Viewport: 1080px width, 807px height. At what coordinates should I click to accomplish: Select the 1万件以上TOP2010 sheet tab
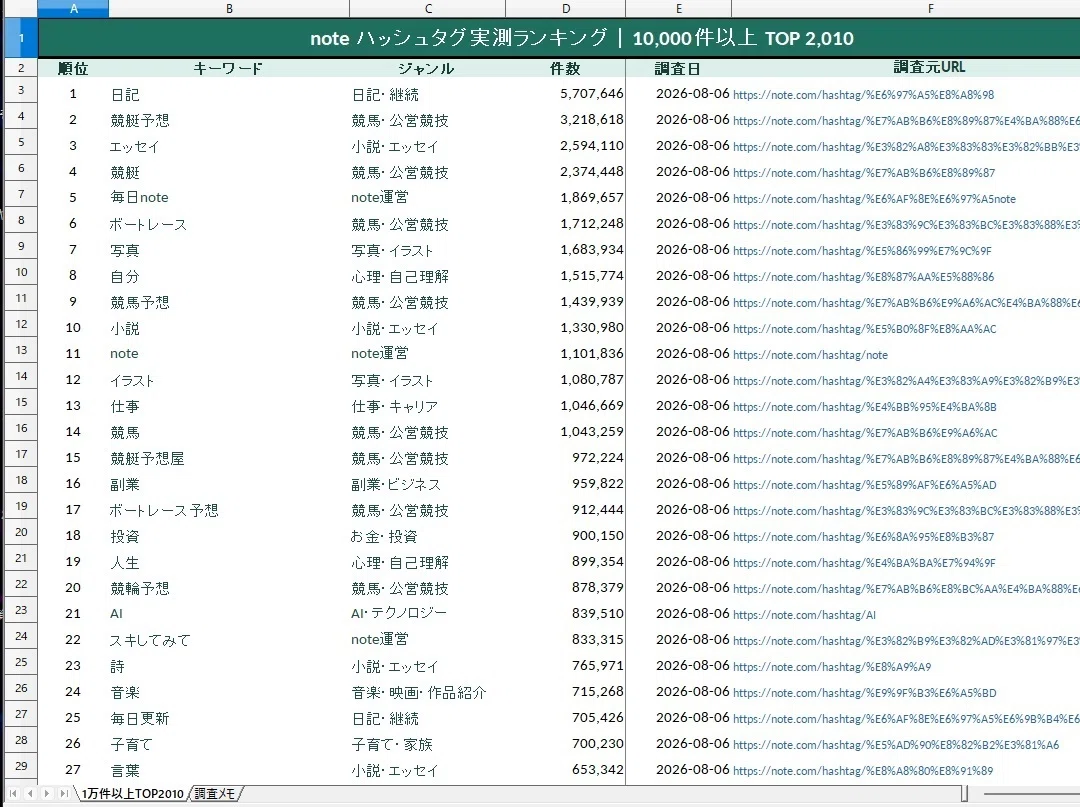(132, 794)
